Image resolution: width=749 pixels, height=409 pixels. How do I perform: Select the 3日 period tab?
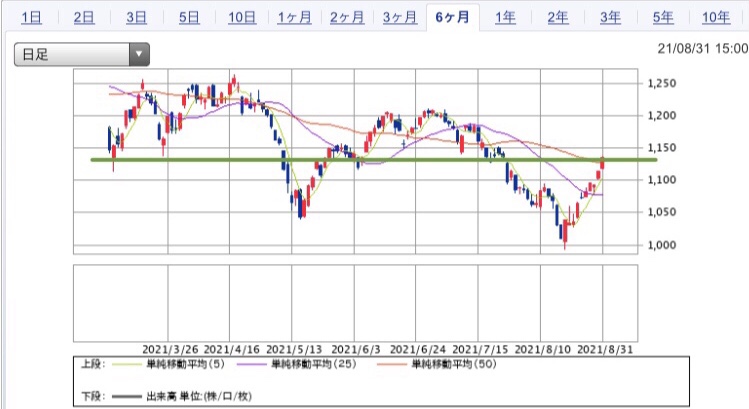137,18
